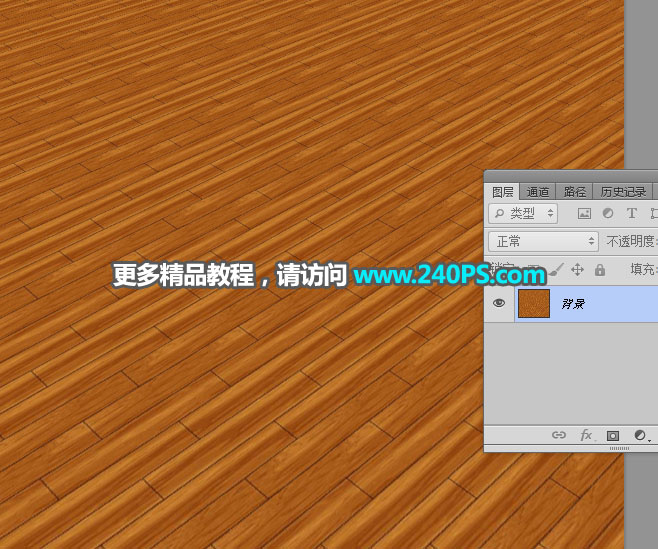
Task: Click the 不透明度 opacity label
Action: click(631, 241)
